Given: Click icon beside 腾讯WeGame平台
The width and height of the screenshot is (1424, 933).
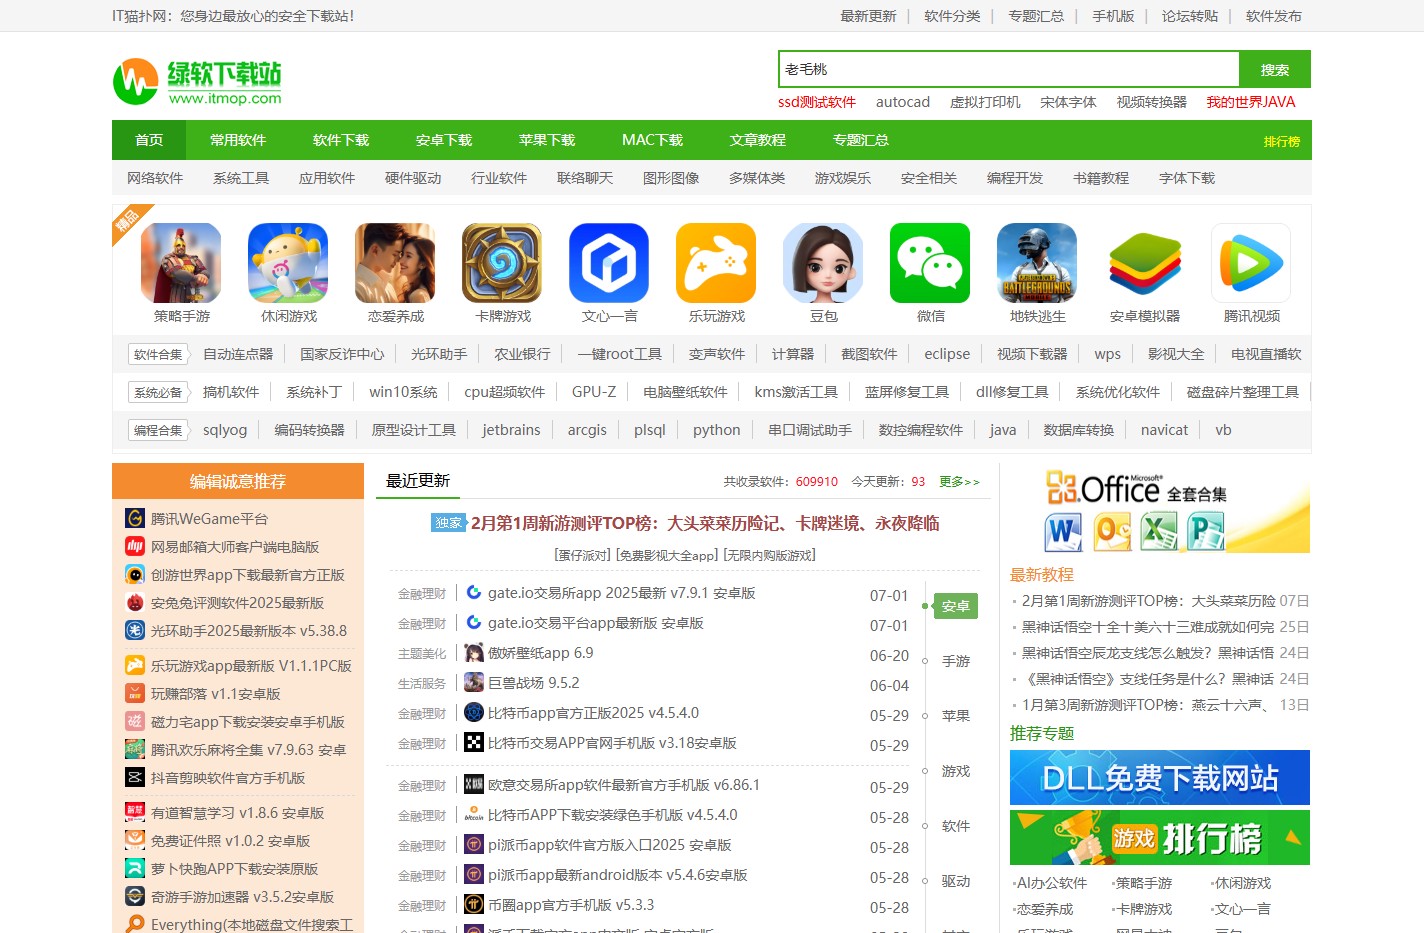Looking at the screenshot, I should coord(135,518).
